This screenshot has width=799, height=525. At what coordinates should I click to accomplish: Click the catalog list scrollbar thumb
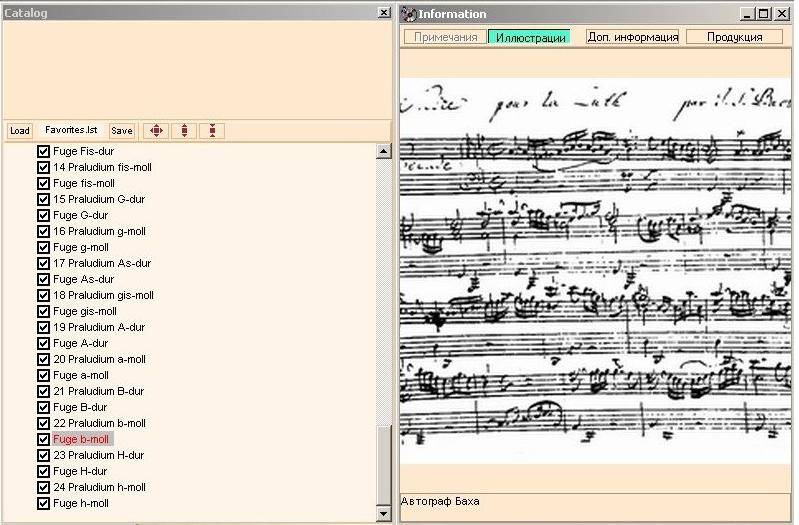[x=383, y=463]
